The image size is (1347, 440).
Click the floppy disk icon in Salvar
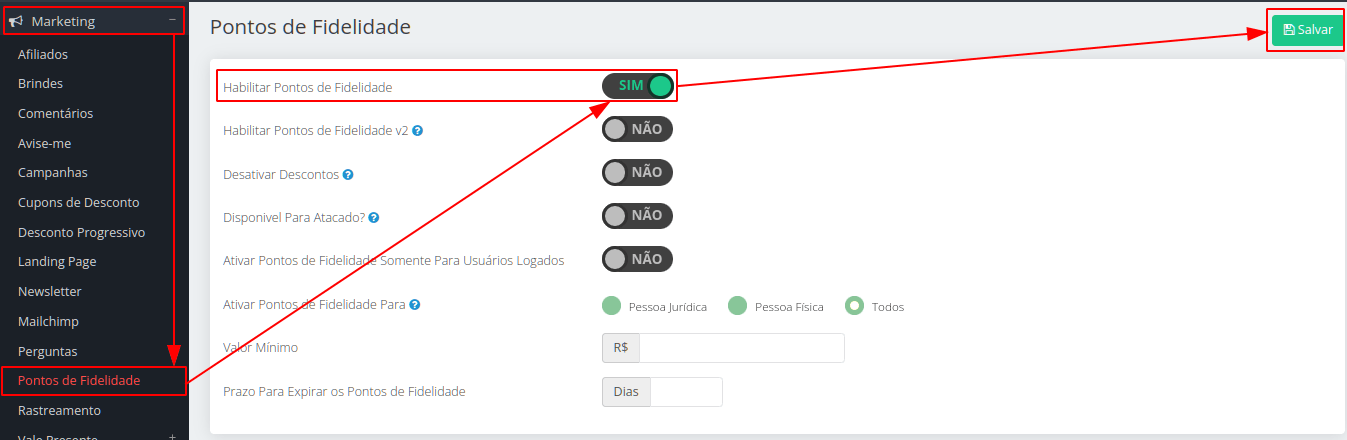click(1289, 30)
